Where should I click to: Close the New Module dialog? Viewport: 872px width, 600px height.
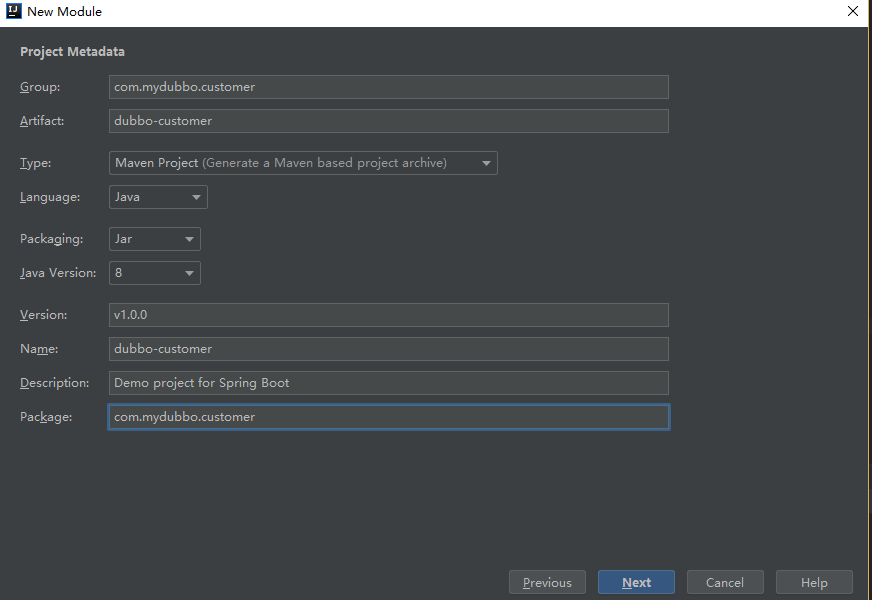(x=853, y=11)
